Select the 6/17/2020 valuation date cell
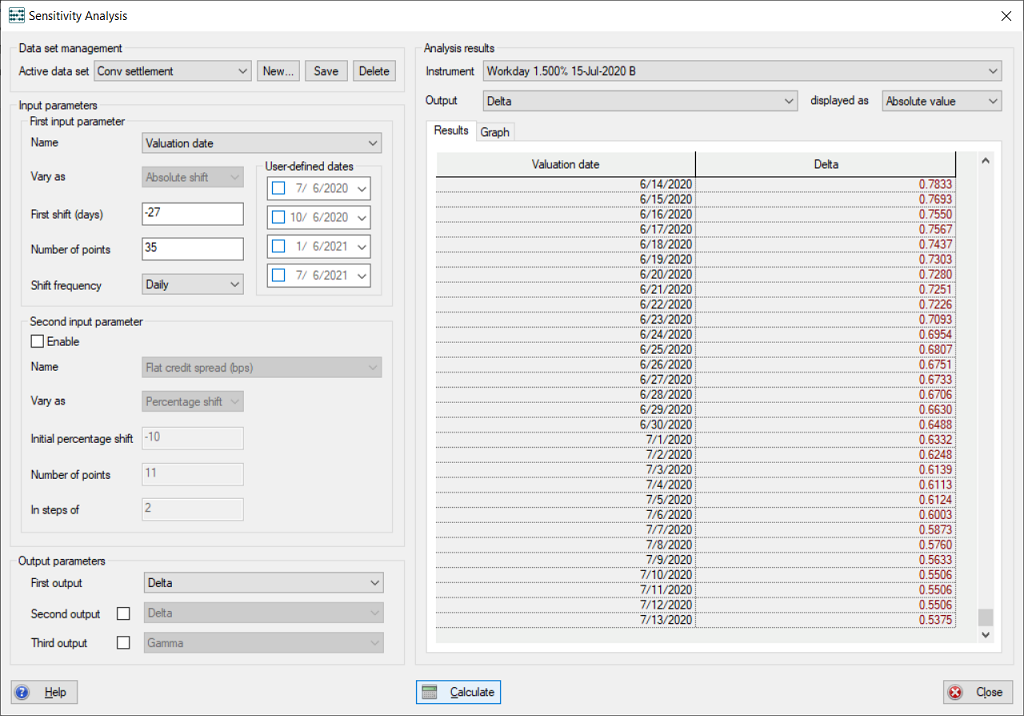 pyautogui.click(x=566, y=230)
